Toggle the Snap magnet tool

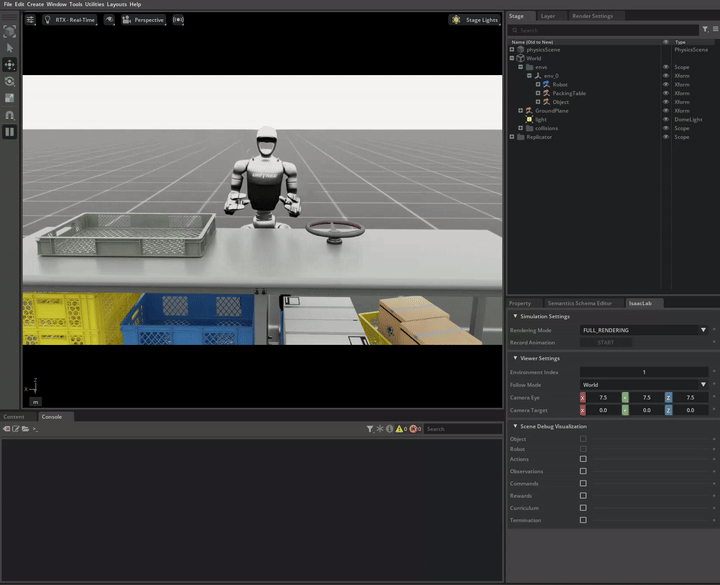pyautogui.click(x=10, y=115)
